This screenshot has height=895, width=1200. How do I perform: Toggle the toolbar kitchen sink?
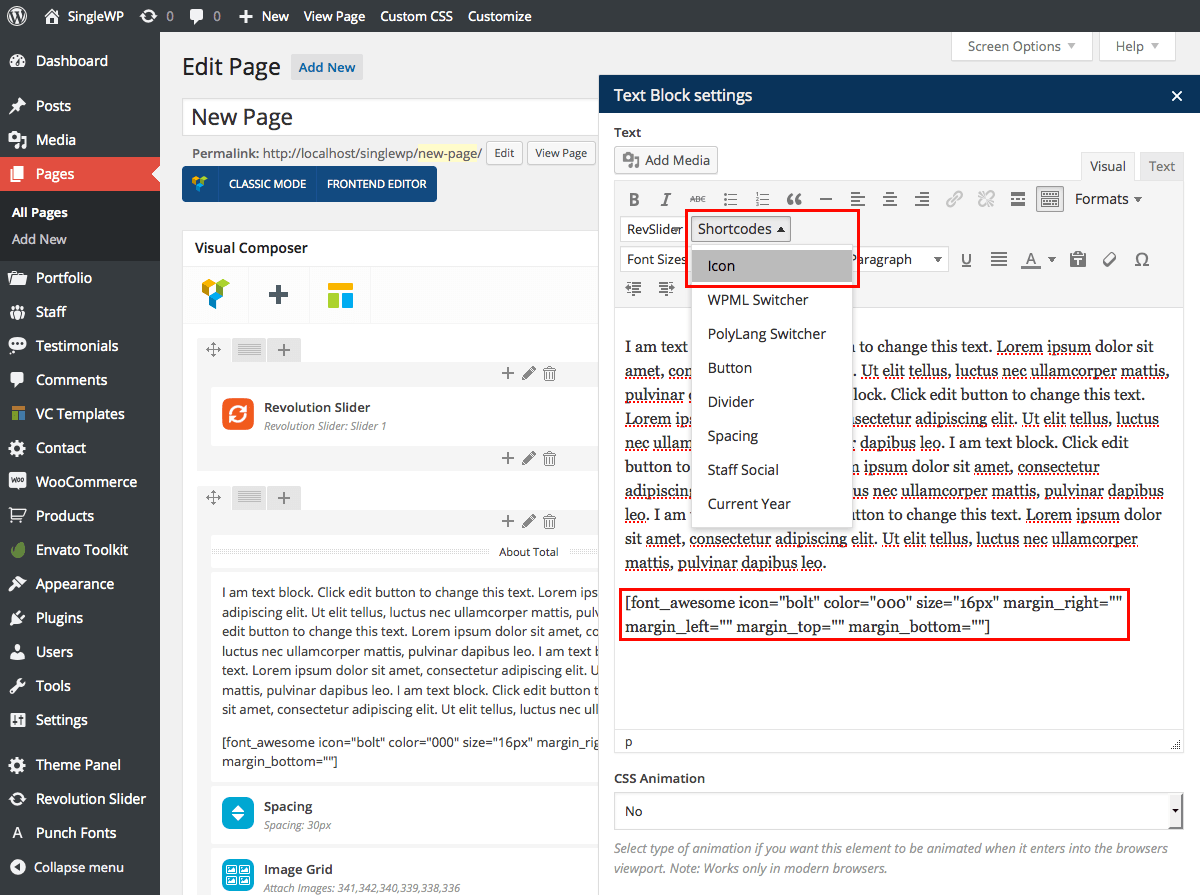pos(1049,199)
